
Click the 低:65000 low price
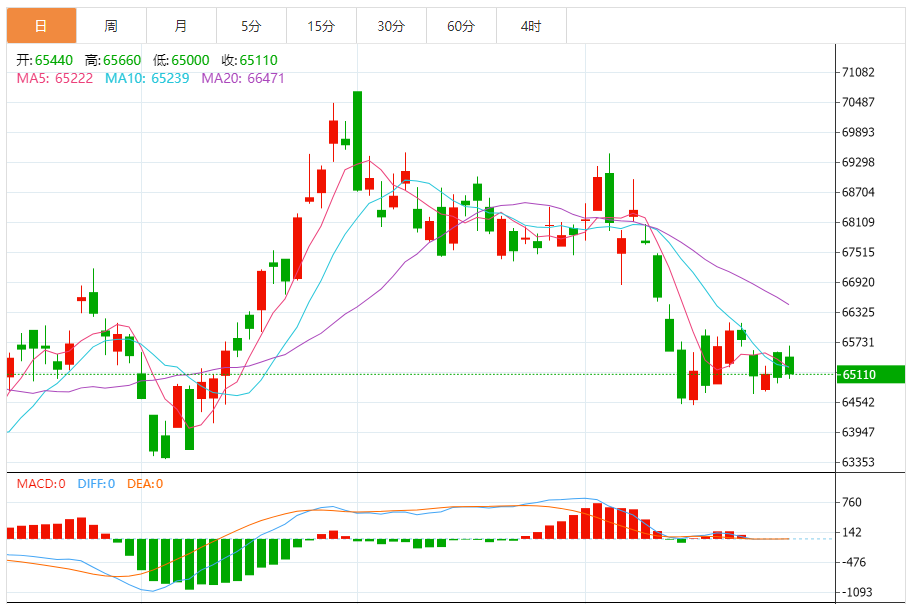point(181,60)
